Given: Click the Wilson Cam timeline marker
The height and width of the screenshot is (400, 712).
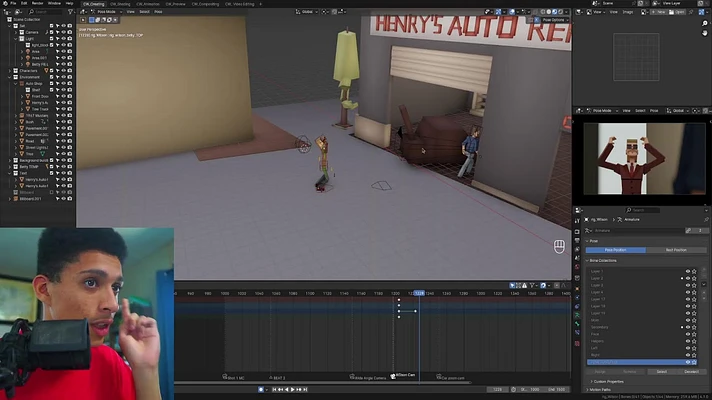Looking at the screenshot, I should (403, 375).
